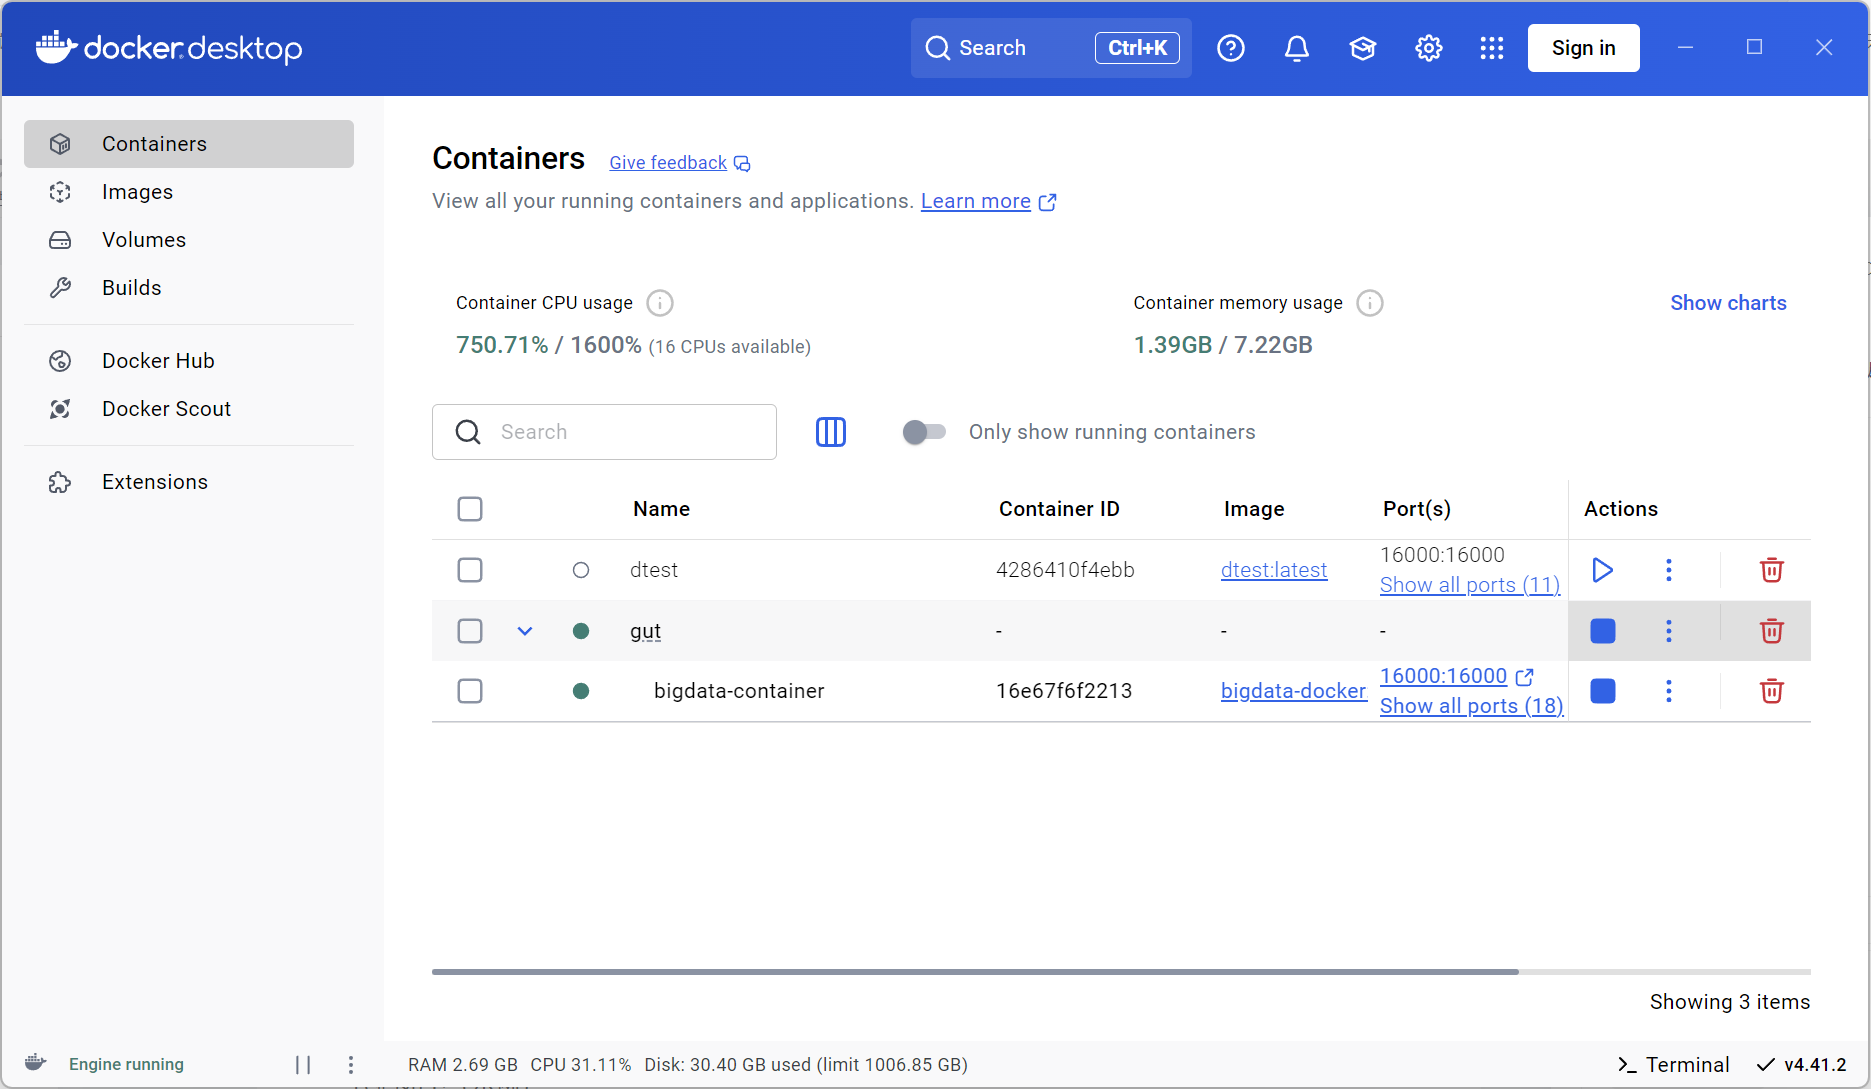Click the Docker Desktop whale logo
Image resolution: width=1871 pixels, height=1089 pixels.
point(168,47)
